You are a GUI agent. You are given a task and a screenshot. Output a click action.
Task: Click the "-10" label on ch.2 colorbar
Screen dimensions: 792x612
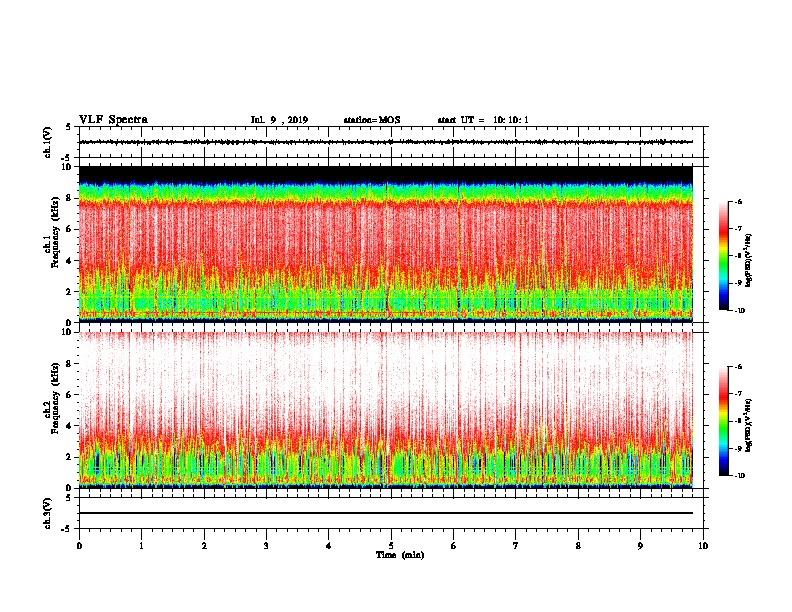pos(739,476)
